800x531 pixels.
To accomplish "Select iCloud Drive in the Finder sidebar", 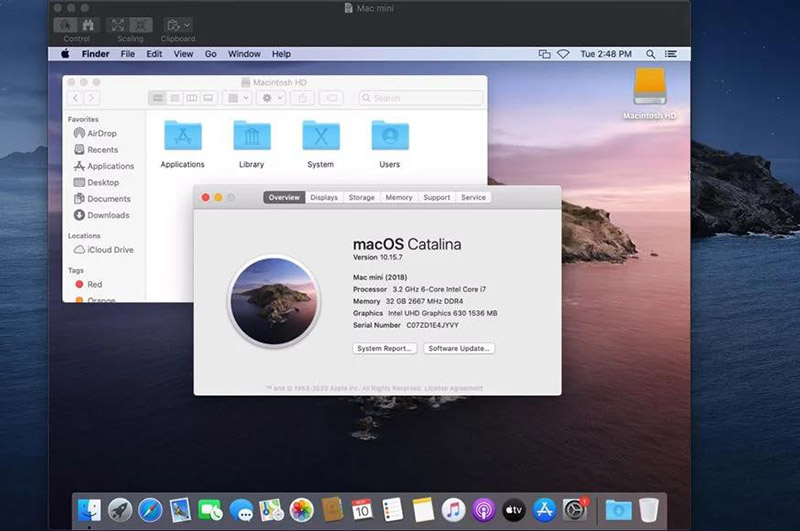I will (104, 249).
